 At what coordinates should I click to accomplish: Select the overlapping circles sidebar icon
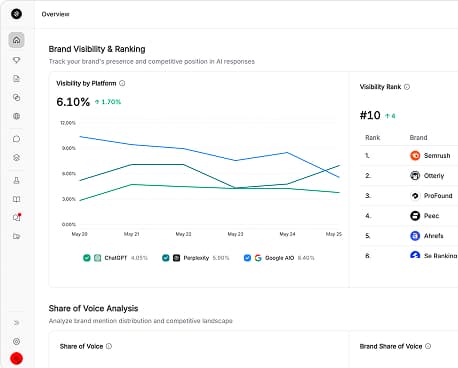click(x=16, y=97)
